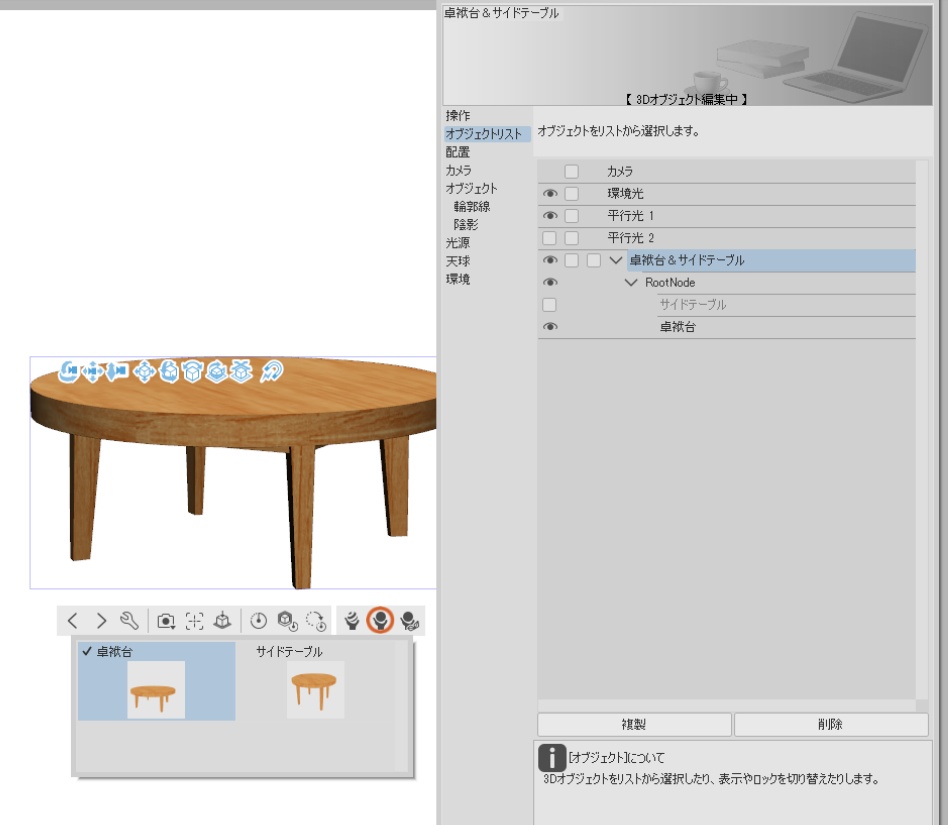948x825 pixels.
Task: Toggle the magnet snap to 3D model icon
Action: [271, 371]
